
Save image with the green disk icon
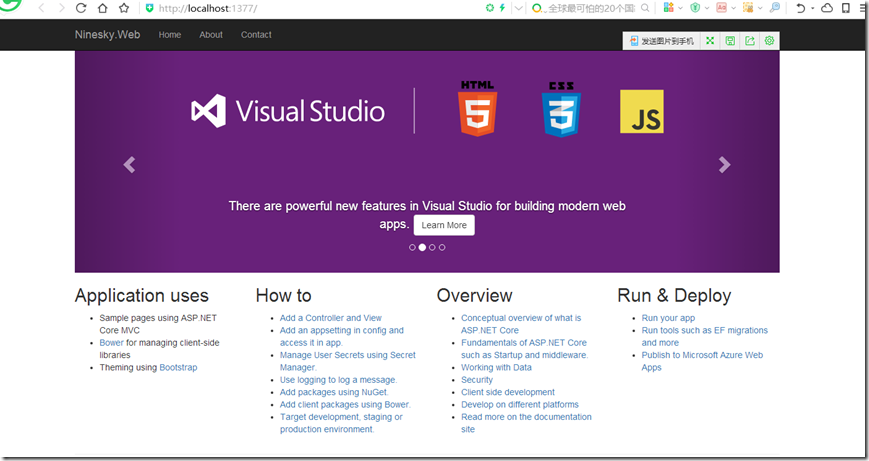[x=730, y=40]
